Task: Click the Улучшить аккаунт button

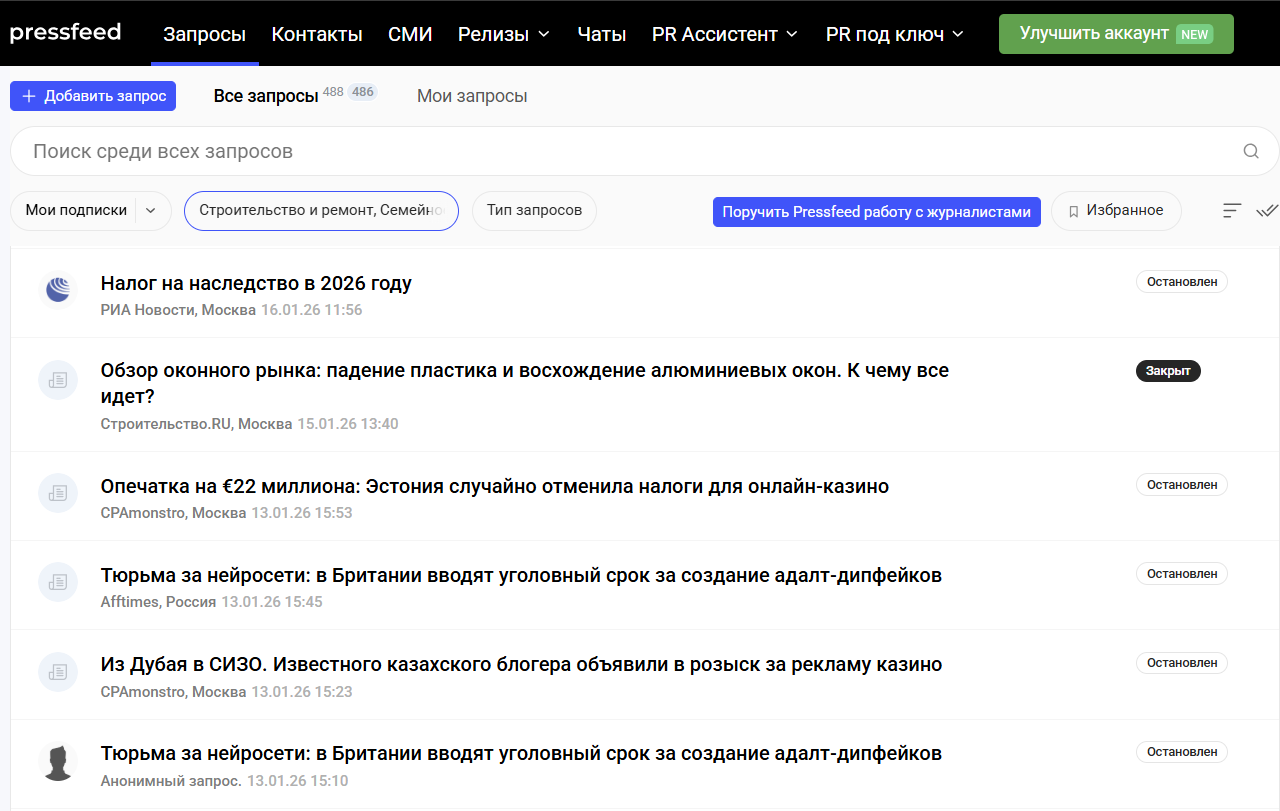Action: pos(1115,34)
